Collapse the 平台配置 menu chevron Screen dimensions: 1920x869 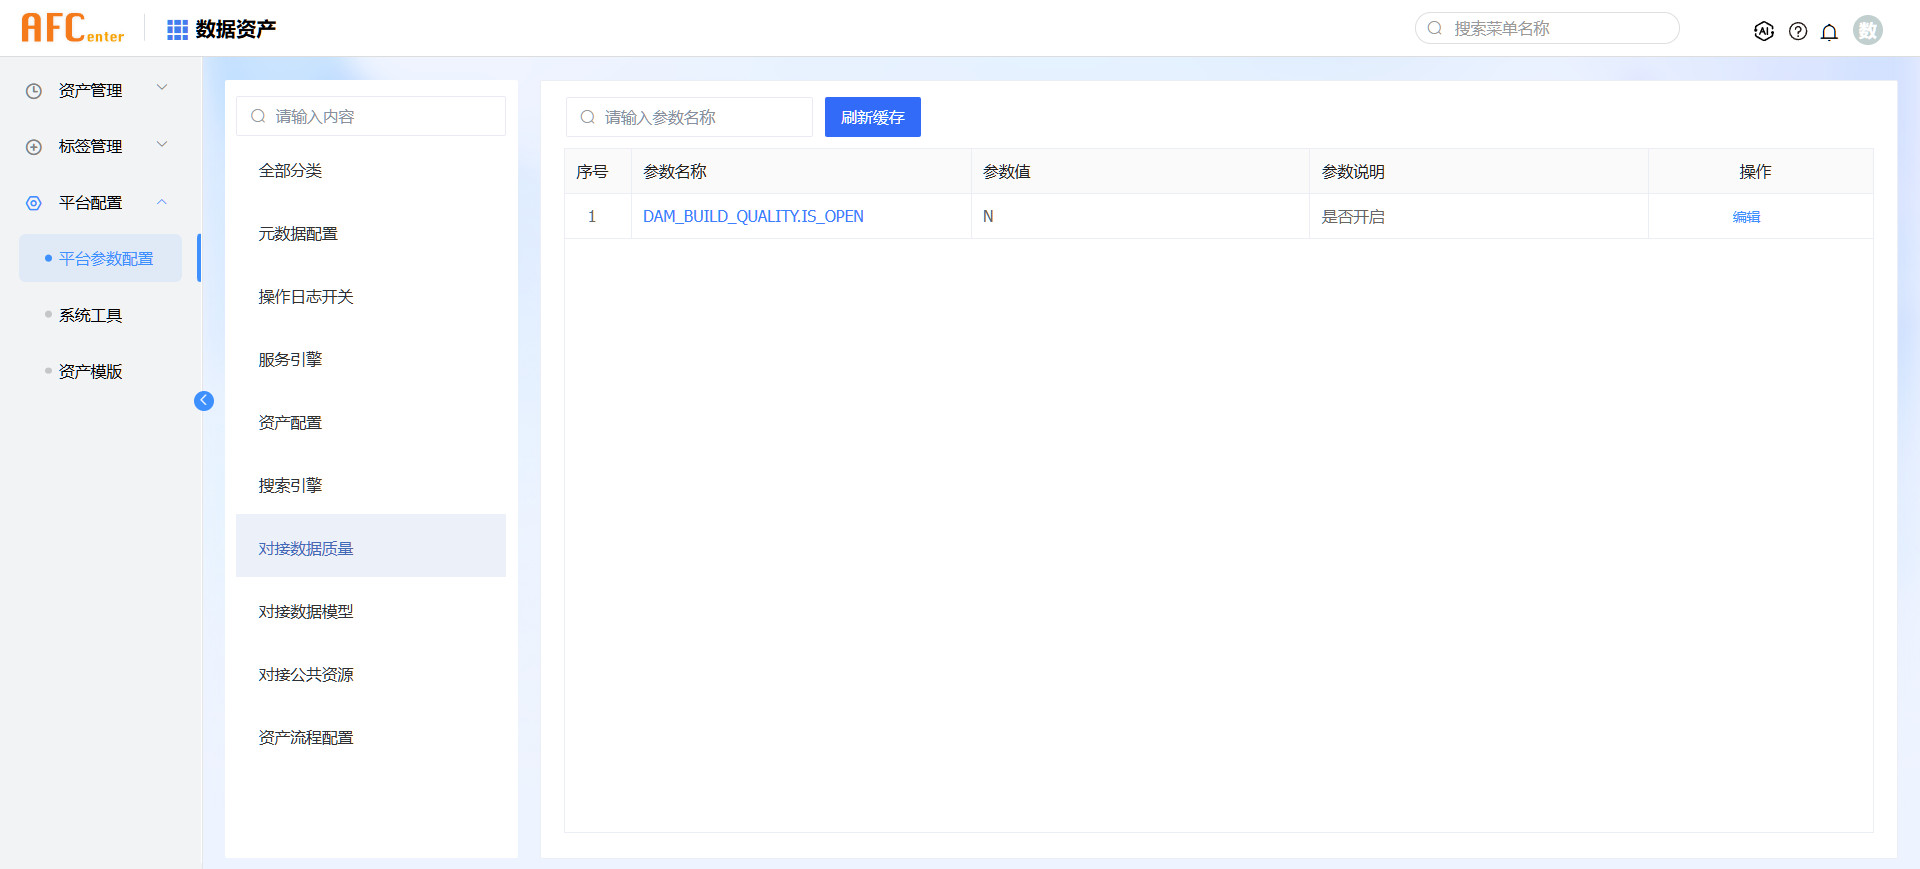pyautogui.click(x=162, y=202)
